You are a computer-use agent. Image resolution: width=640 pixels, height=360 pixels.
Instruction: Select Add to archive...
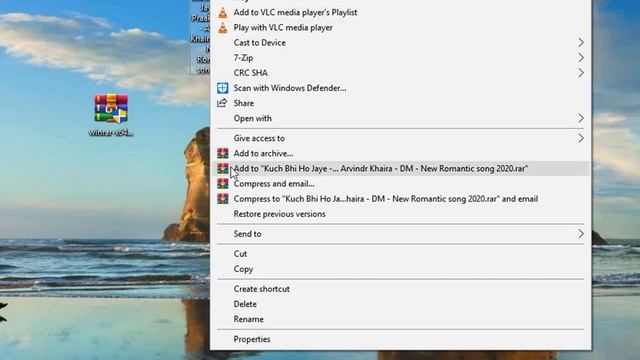263,153
